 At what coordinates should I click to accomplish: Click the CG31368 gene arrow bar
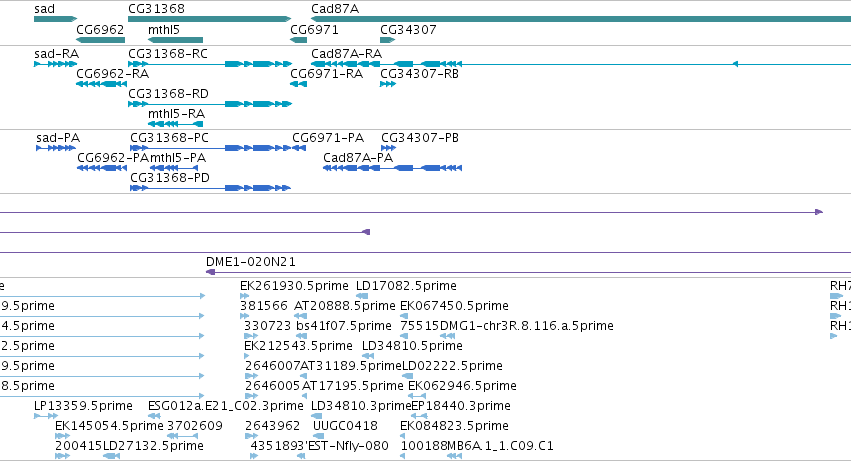[209, 19]
